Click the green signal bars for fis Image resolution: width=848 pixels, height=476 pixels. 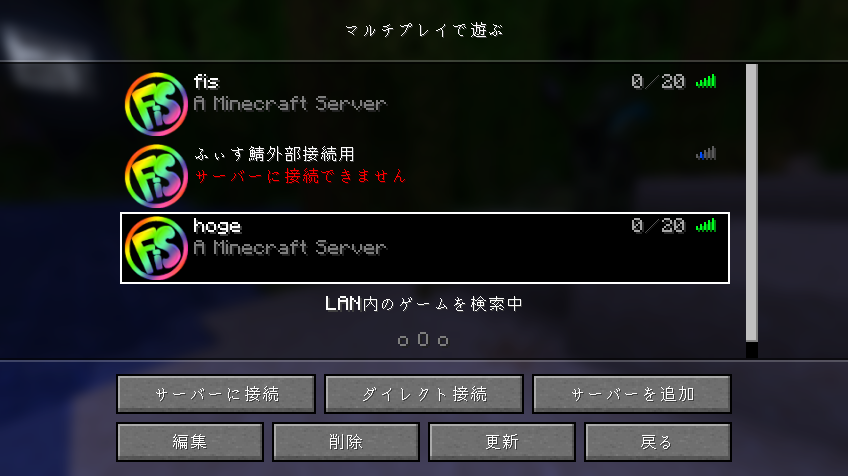(x=706, y=81)
